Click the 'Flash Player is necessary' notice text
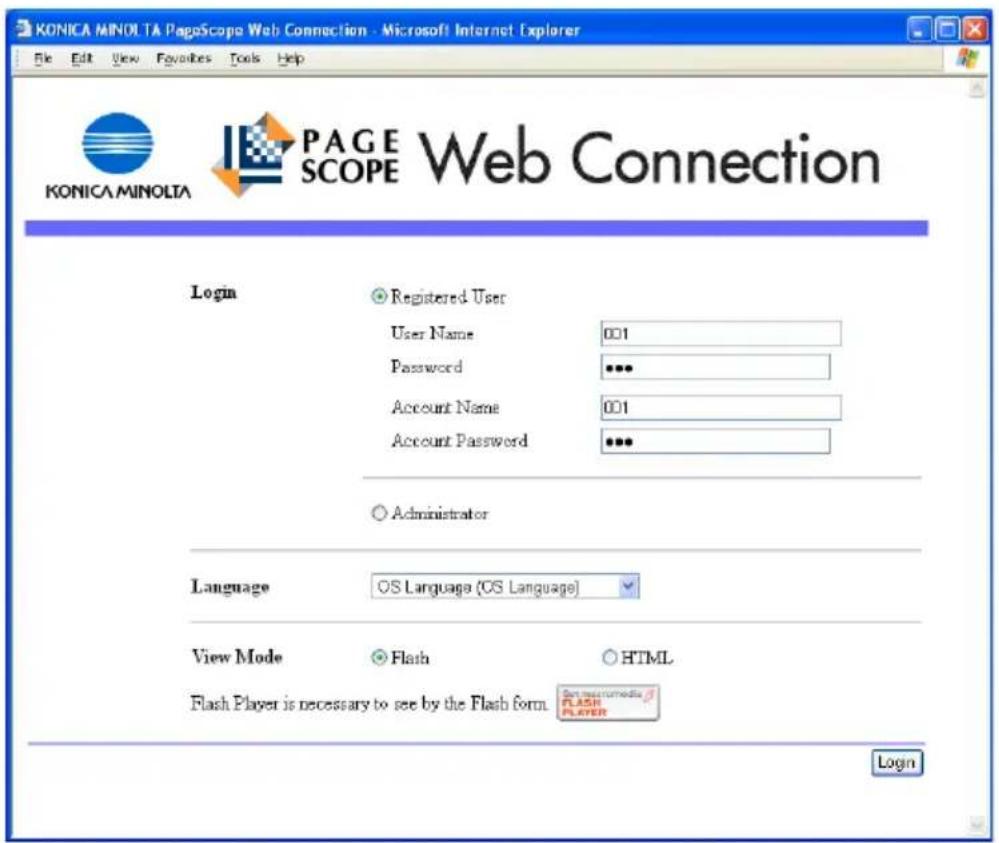Image resolution: width=999 pixels, height=843 pixels. tap(369, 703)
